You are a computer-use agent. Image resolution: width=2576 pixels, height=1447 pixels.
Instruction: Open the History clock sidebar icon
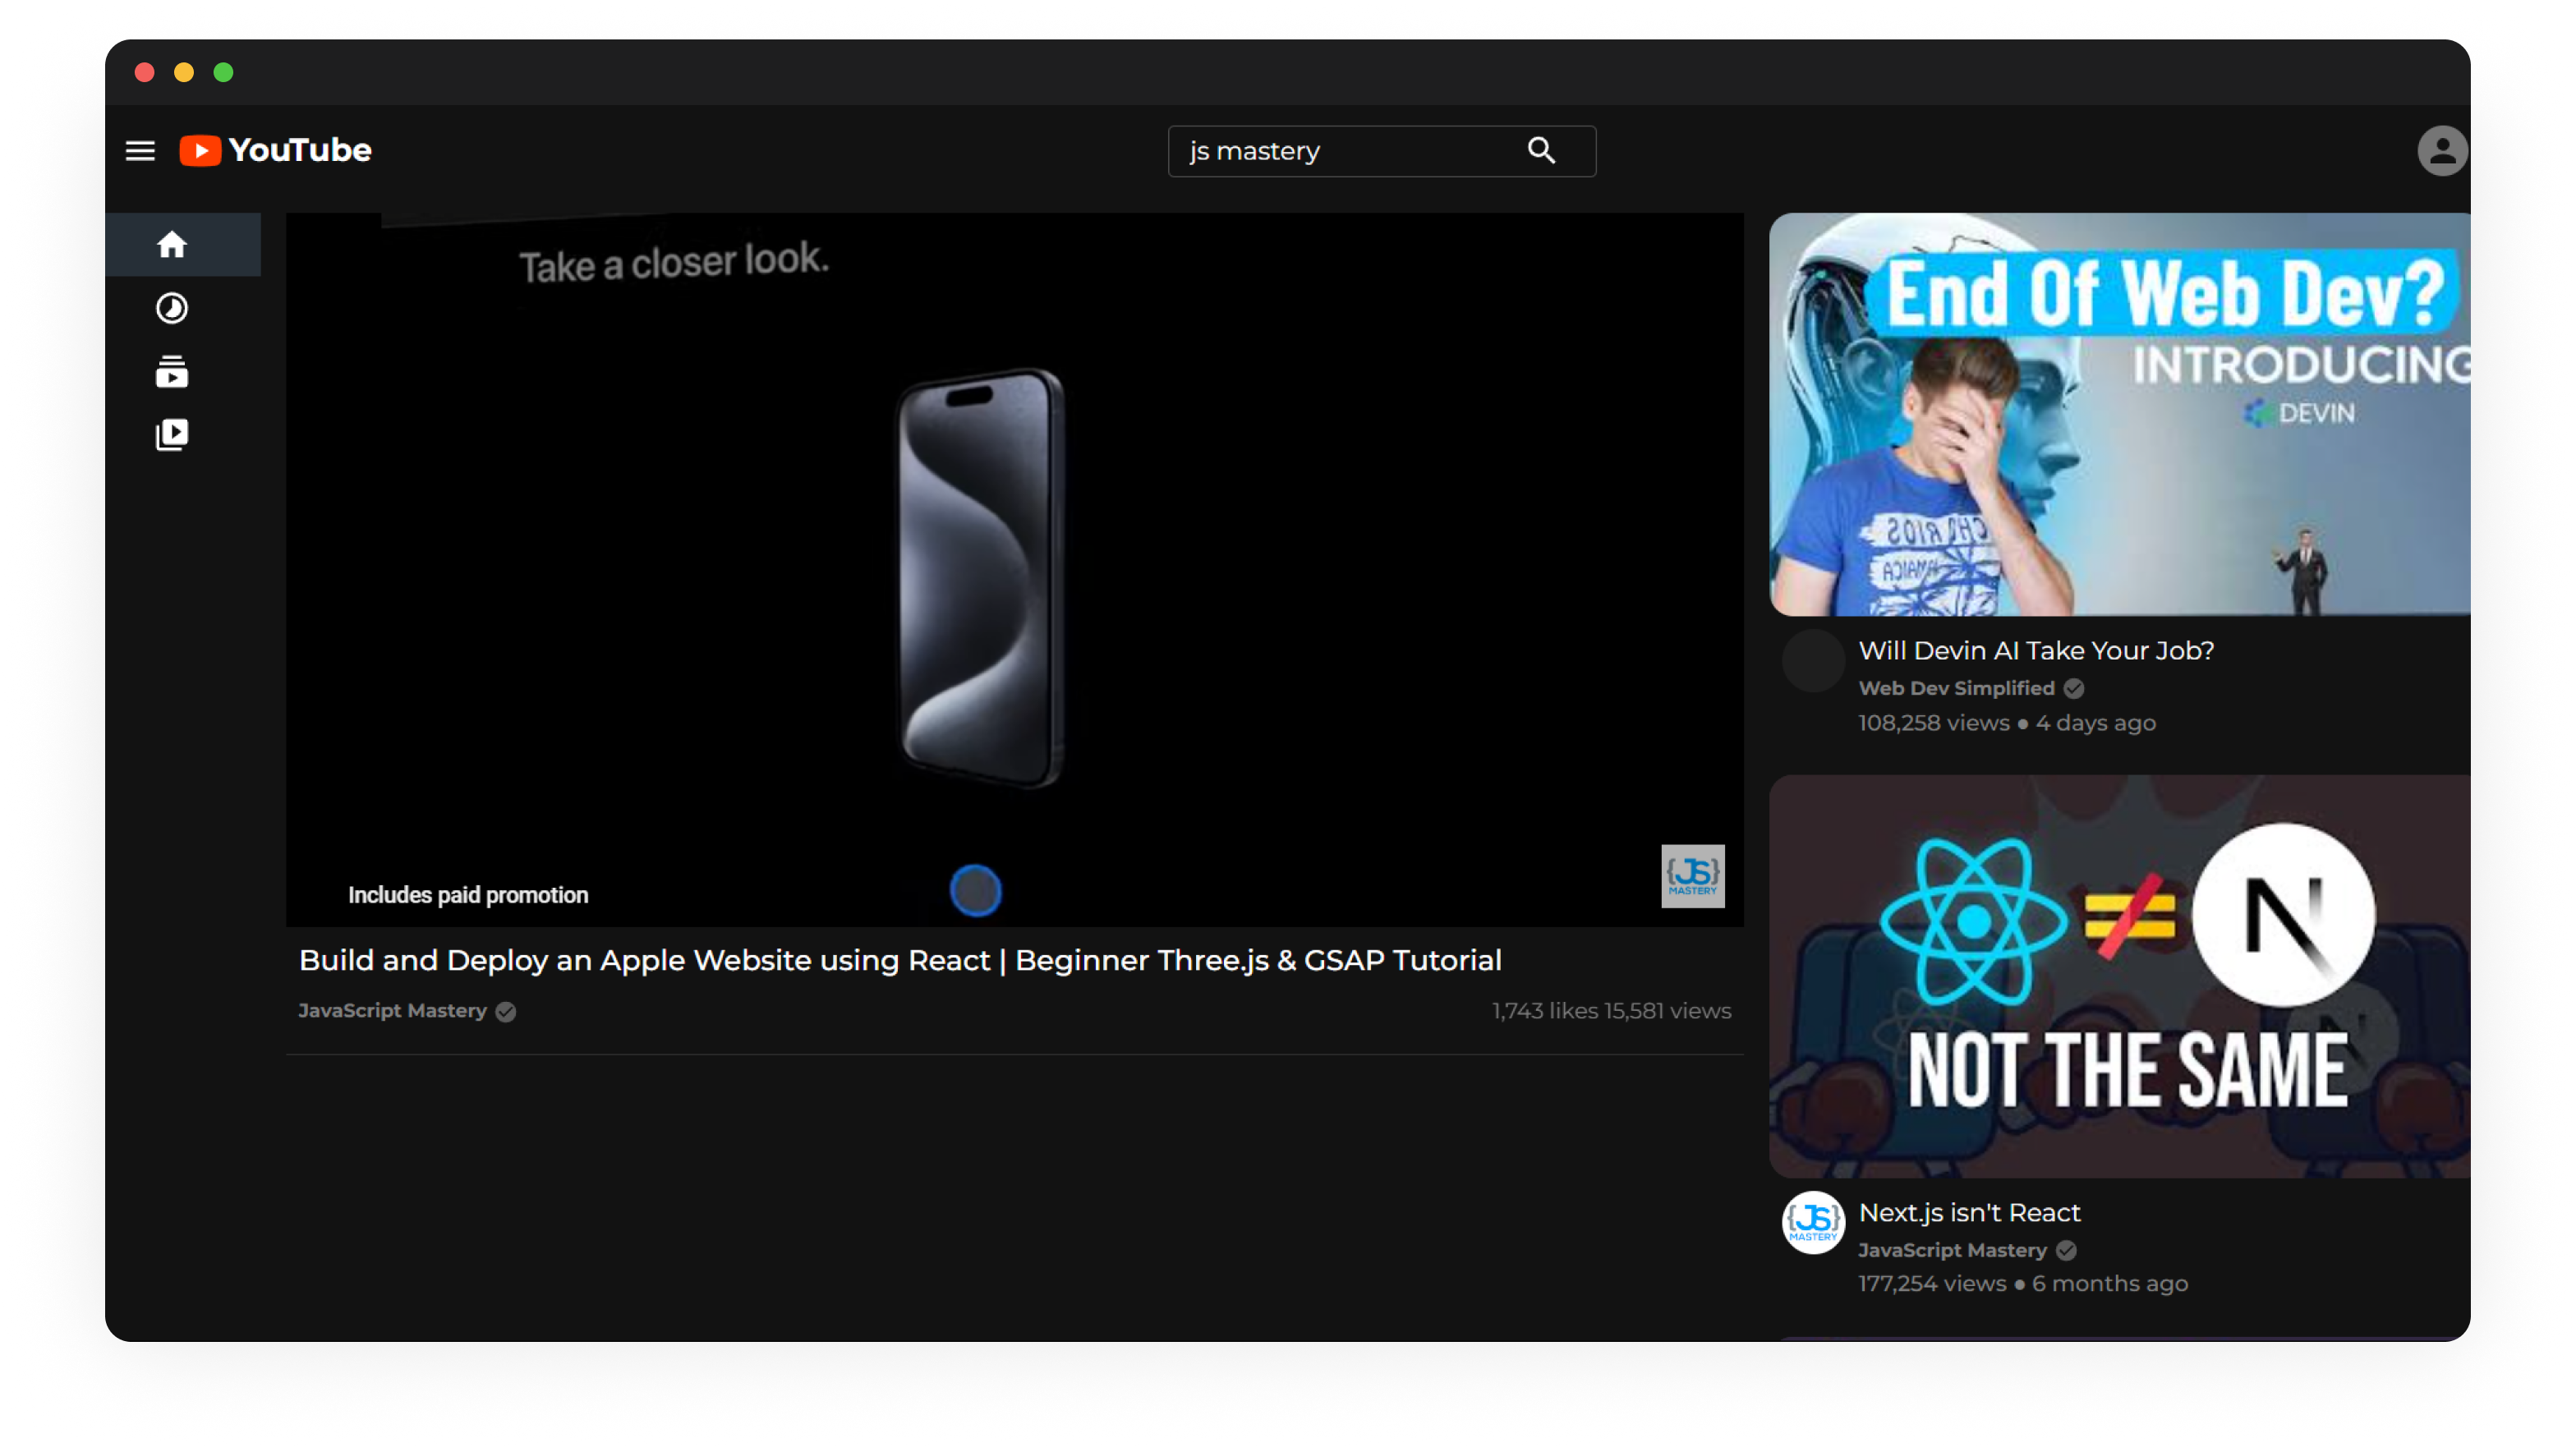tap(172, 308)
